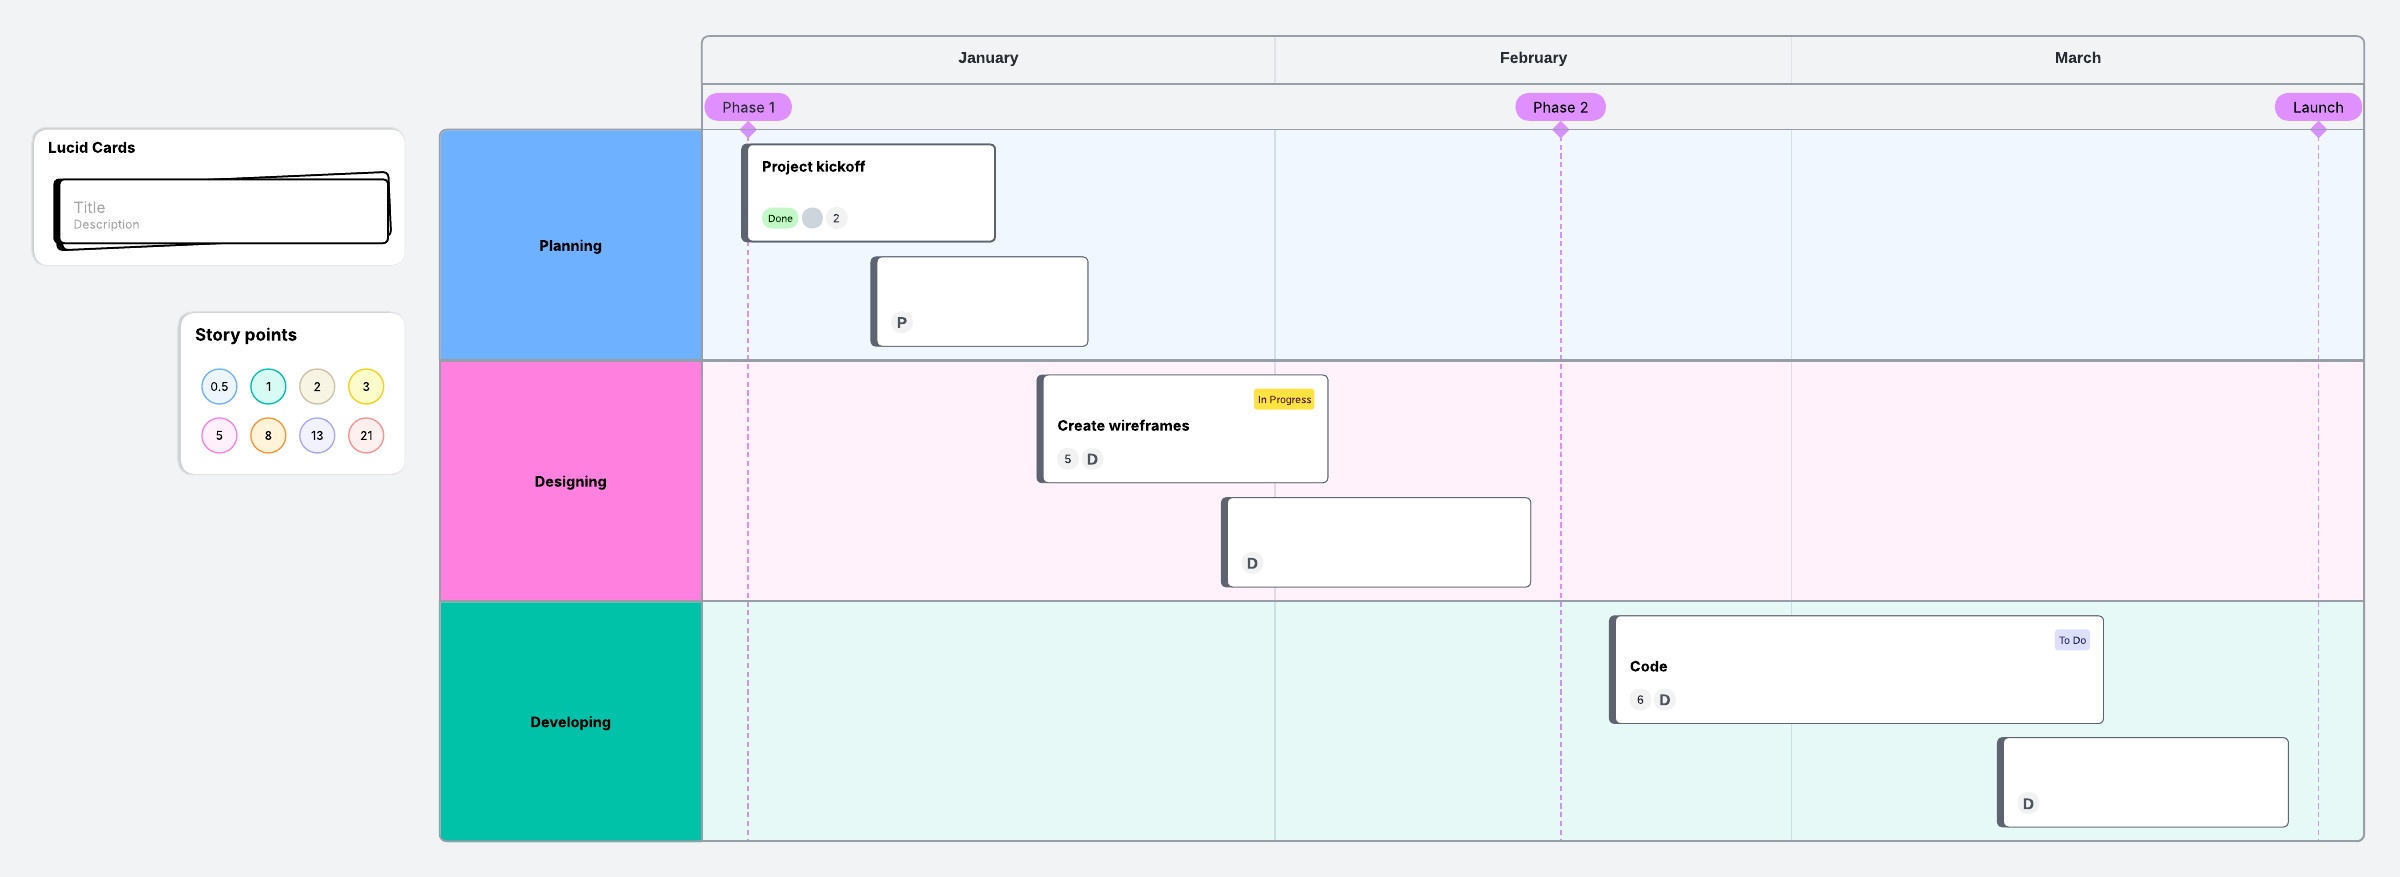
Task: Select the Developing swimlane label
Action: 571,722
